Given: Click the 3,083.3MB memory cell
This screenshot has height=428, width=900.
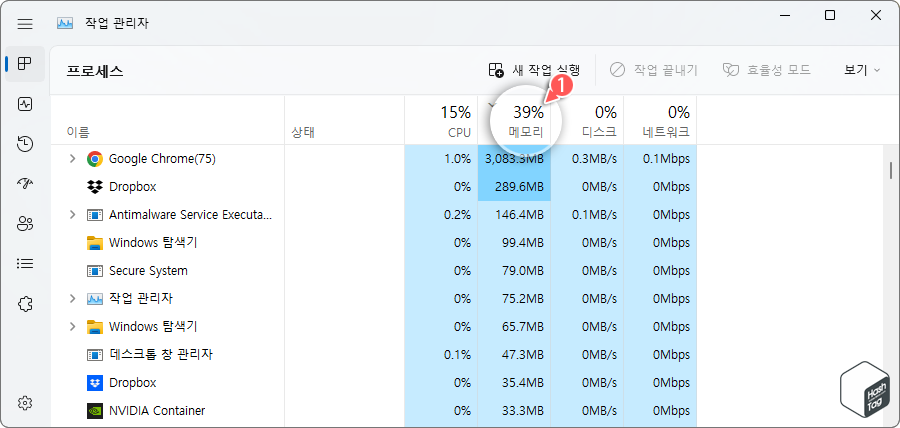Looking at the screenshot, I should point(514,159).
